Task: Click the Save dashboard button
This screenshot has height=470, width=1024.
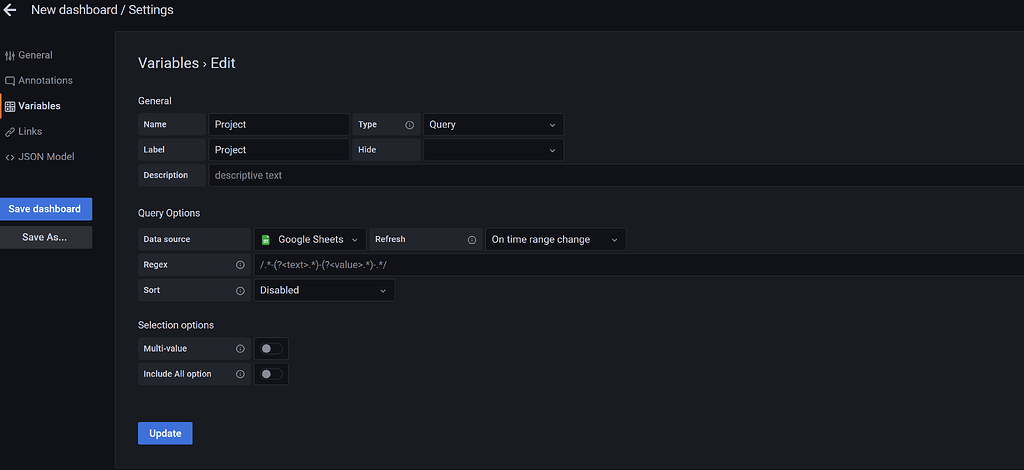Action: [45, 209]
